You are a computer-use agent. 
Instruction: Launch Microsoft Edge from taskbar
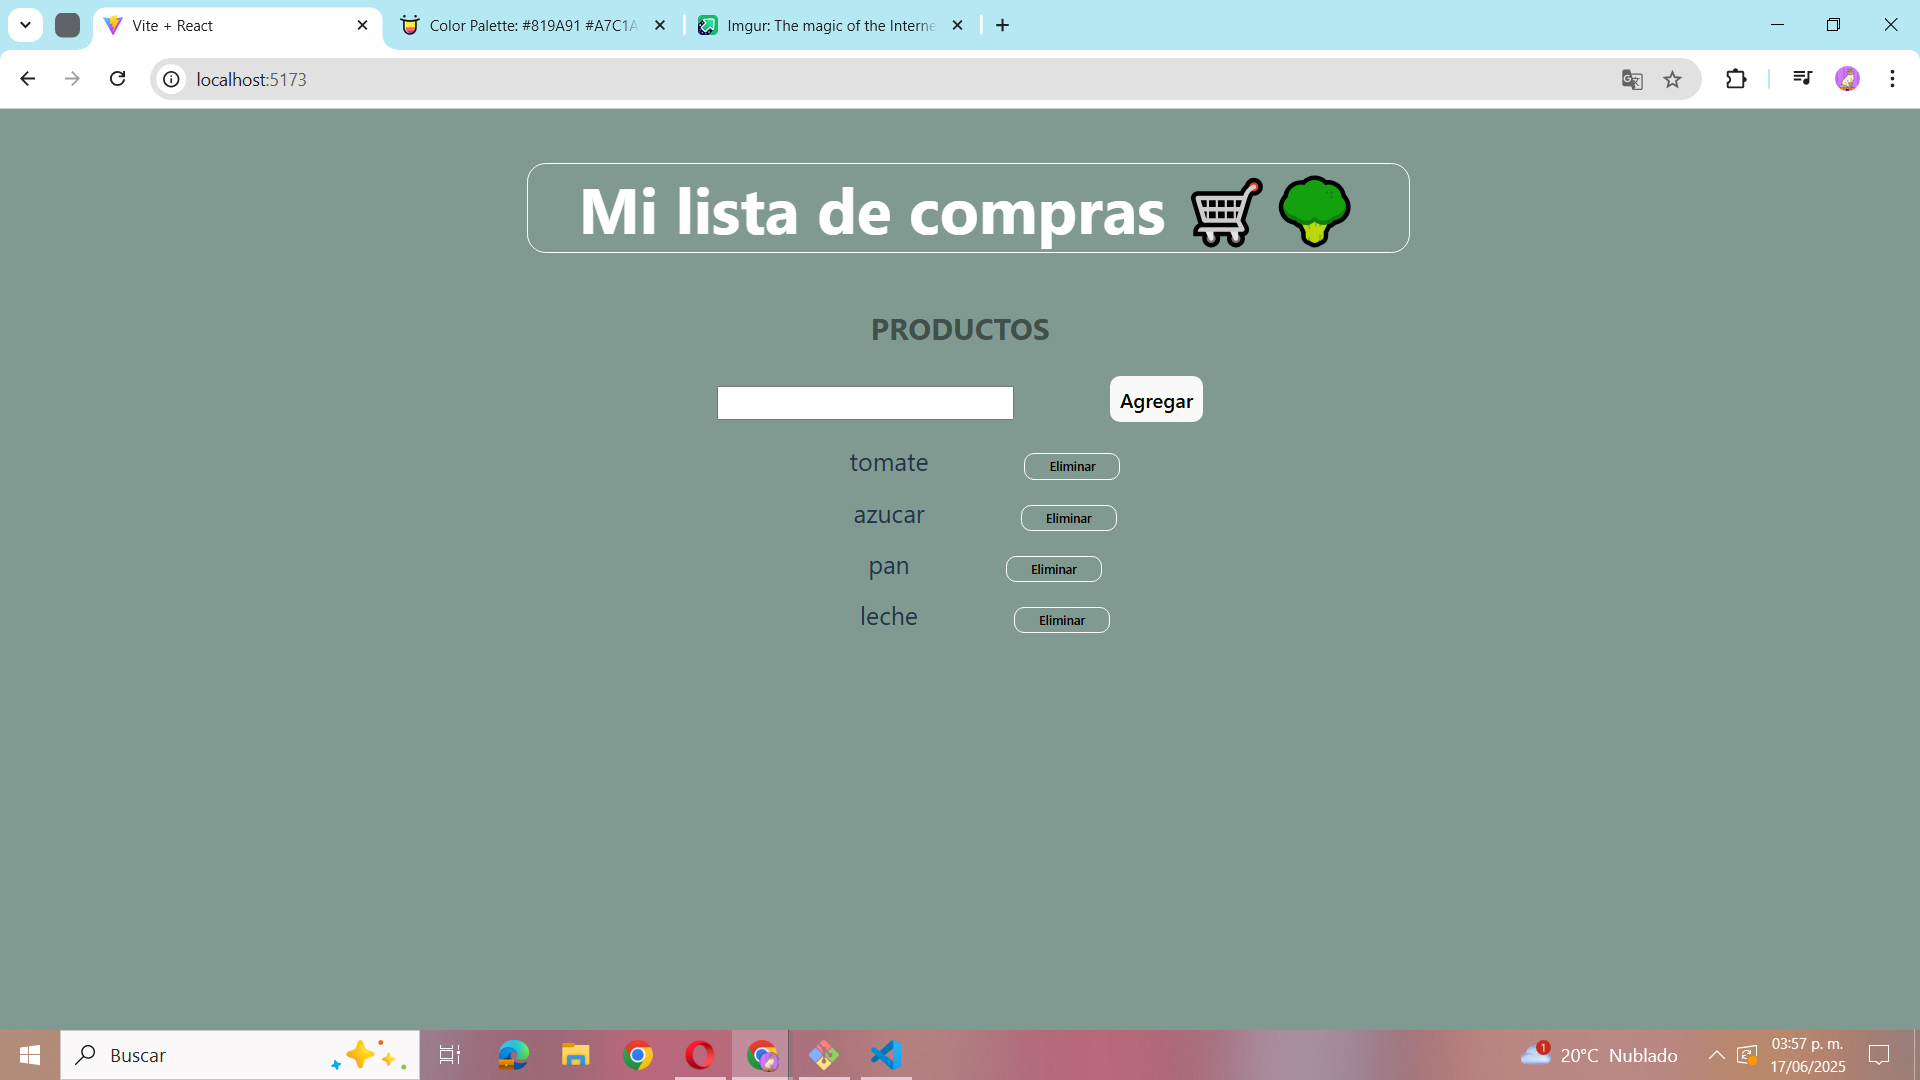pos(513,1055)
